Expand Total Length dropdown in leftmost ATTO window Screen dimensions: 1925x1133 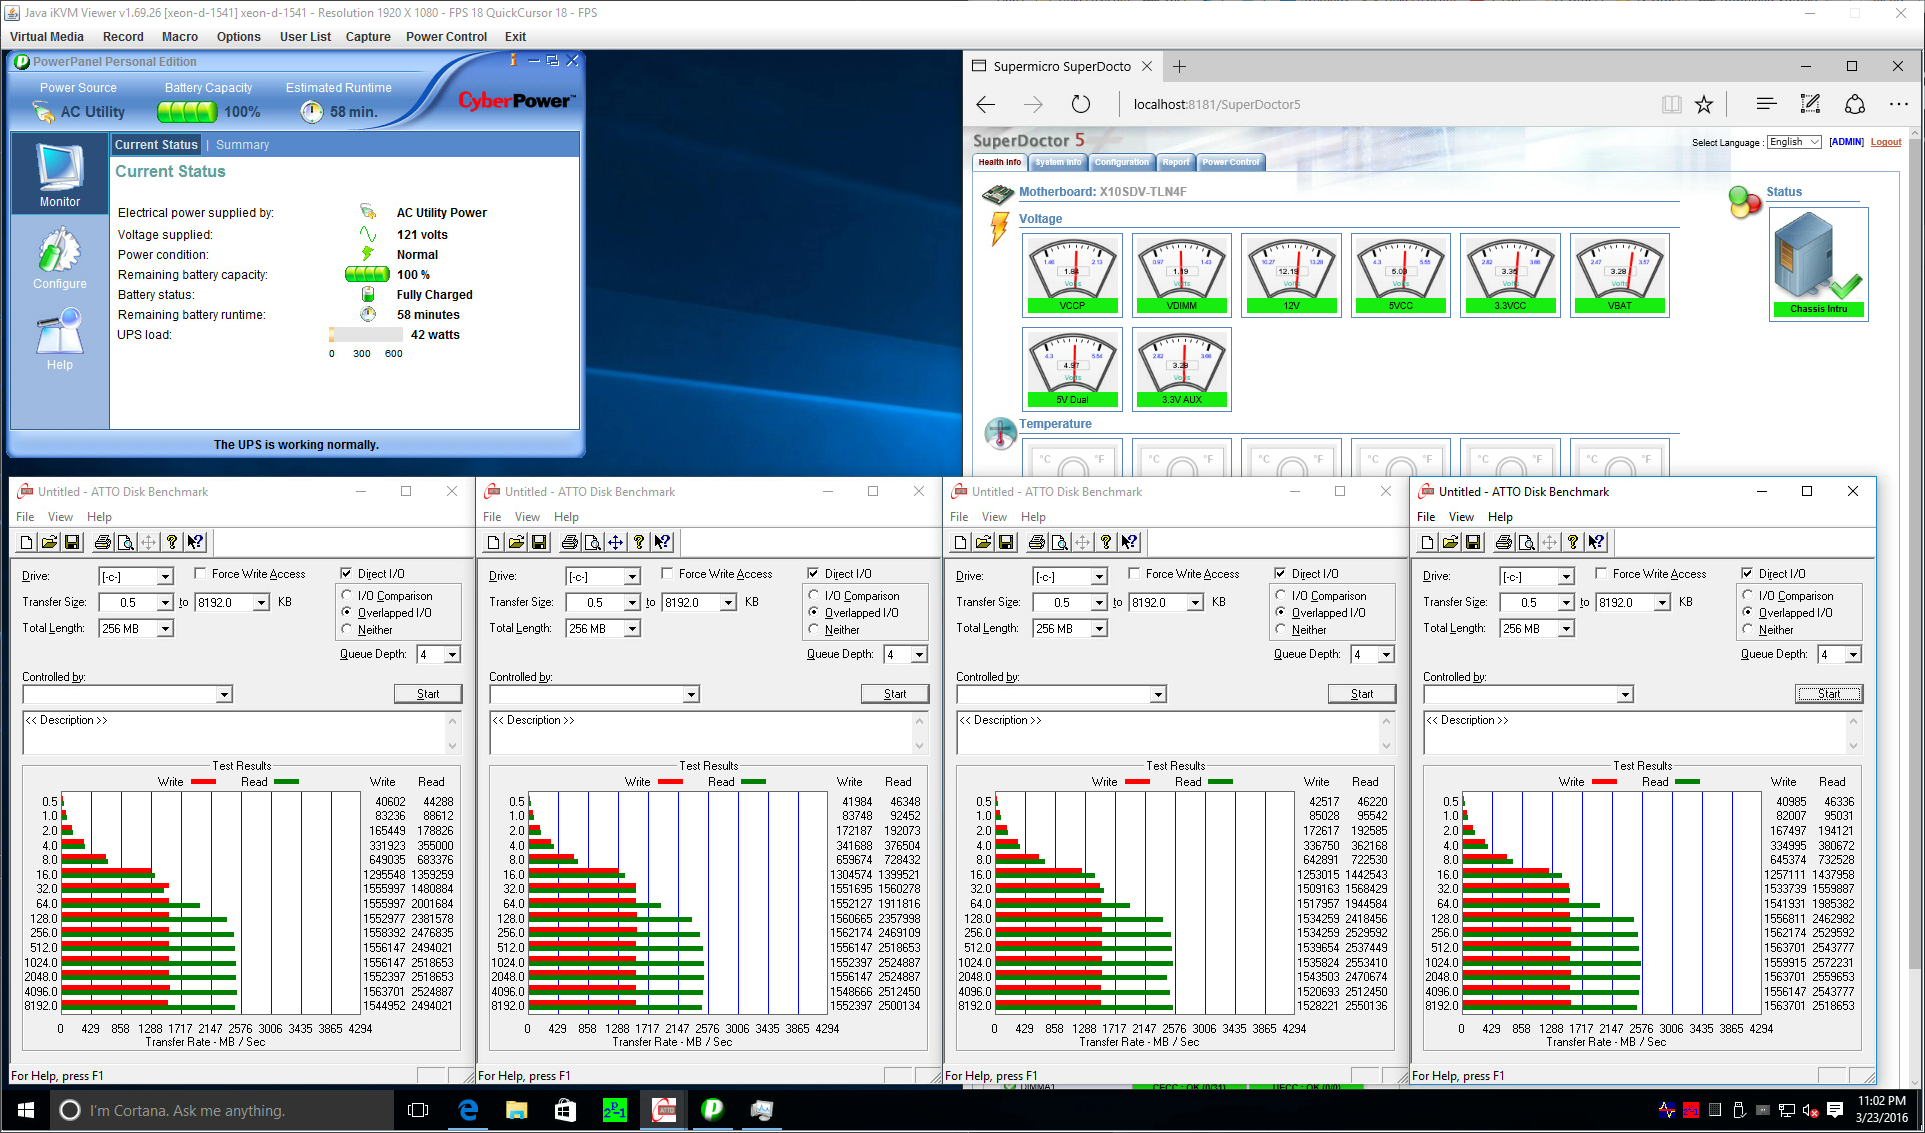point(165,629)
